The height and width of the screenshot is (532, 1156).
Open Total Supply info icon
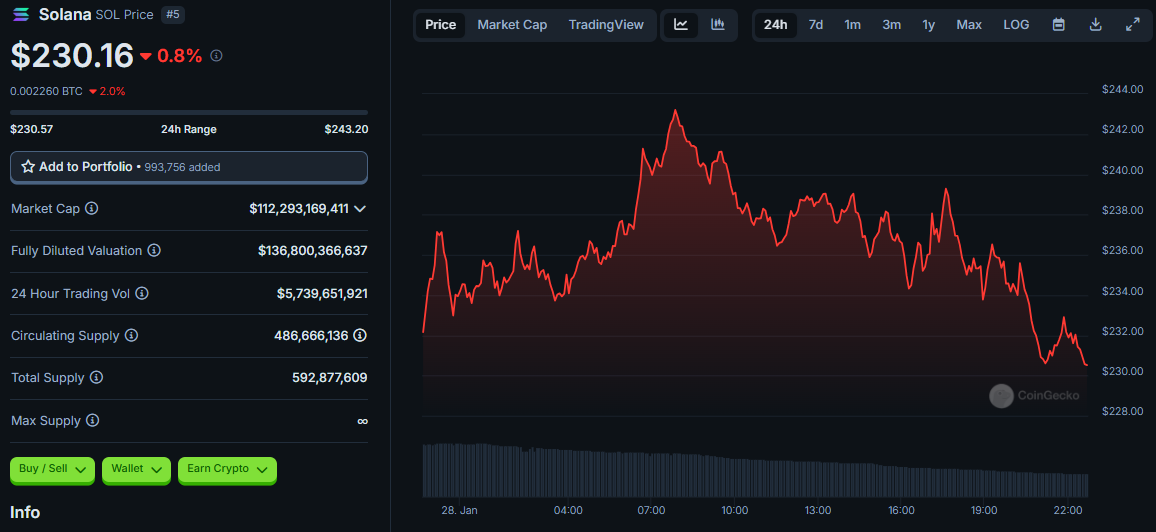(x=97, y=377)
